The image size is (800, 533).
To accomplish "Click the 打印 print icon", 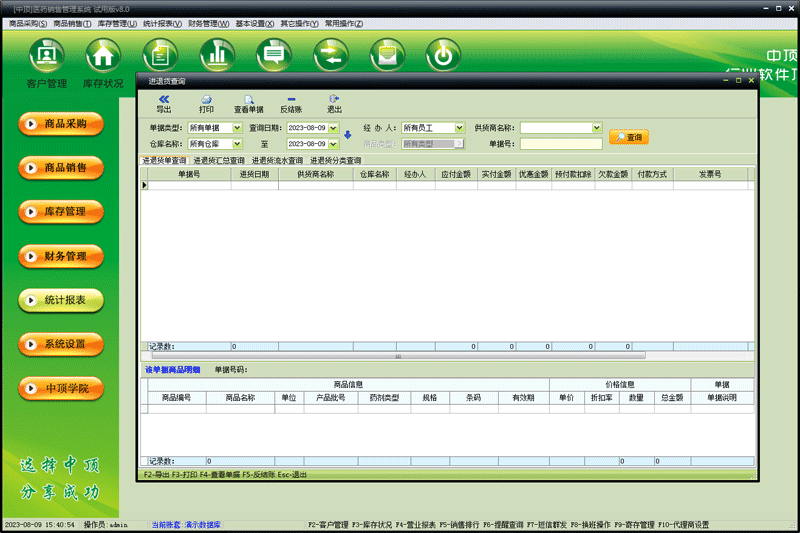I will click(206, 104).
